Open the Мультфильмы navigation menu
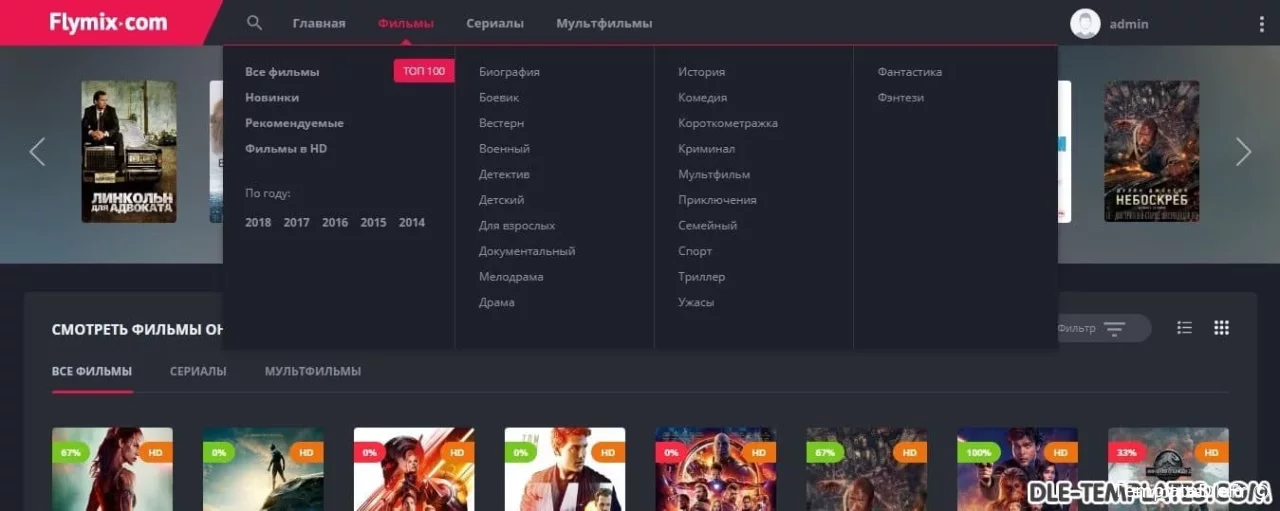The height and width of the screenshot is (511, 1280). pos(604,23)
